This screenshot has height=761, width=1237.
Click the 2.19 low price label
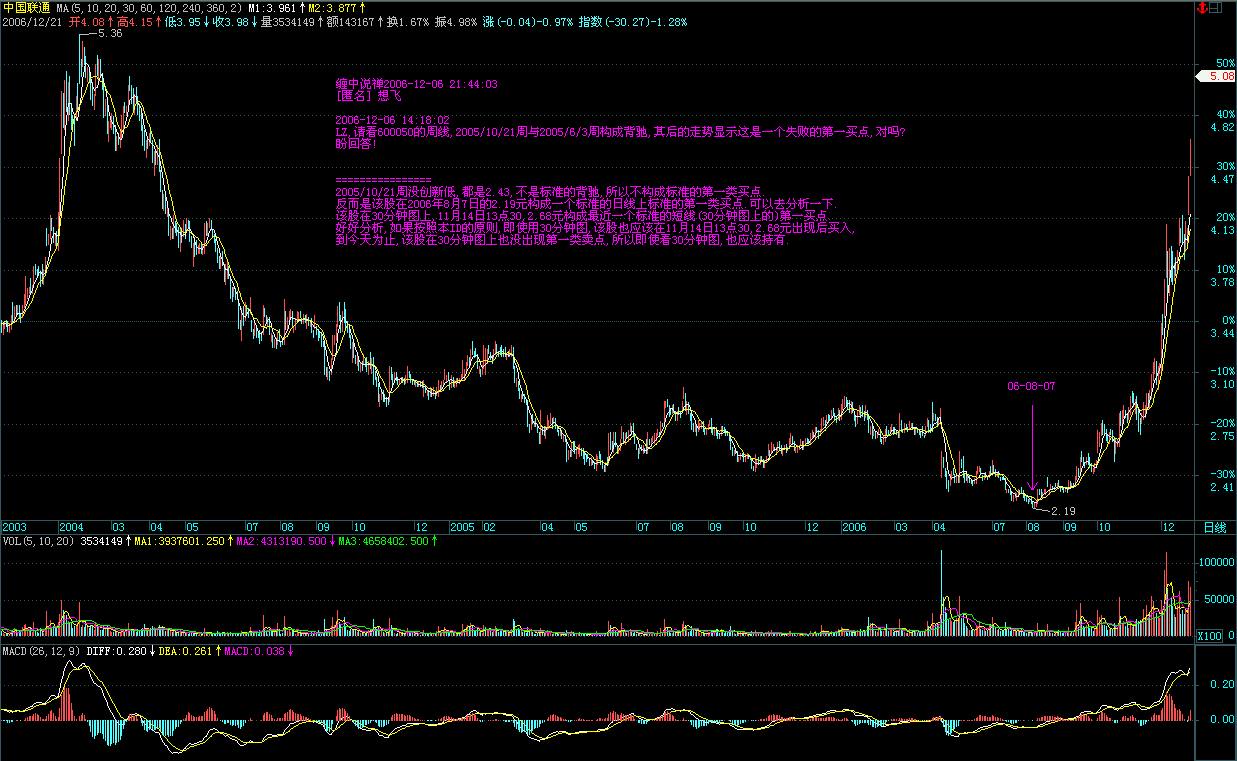[1062, 511]
